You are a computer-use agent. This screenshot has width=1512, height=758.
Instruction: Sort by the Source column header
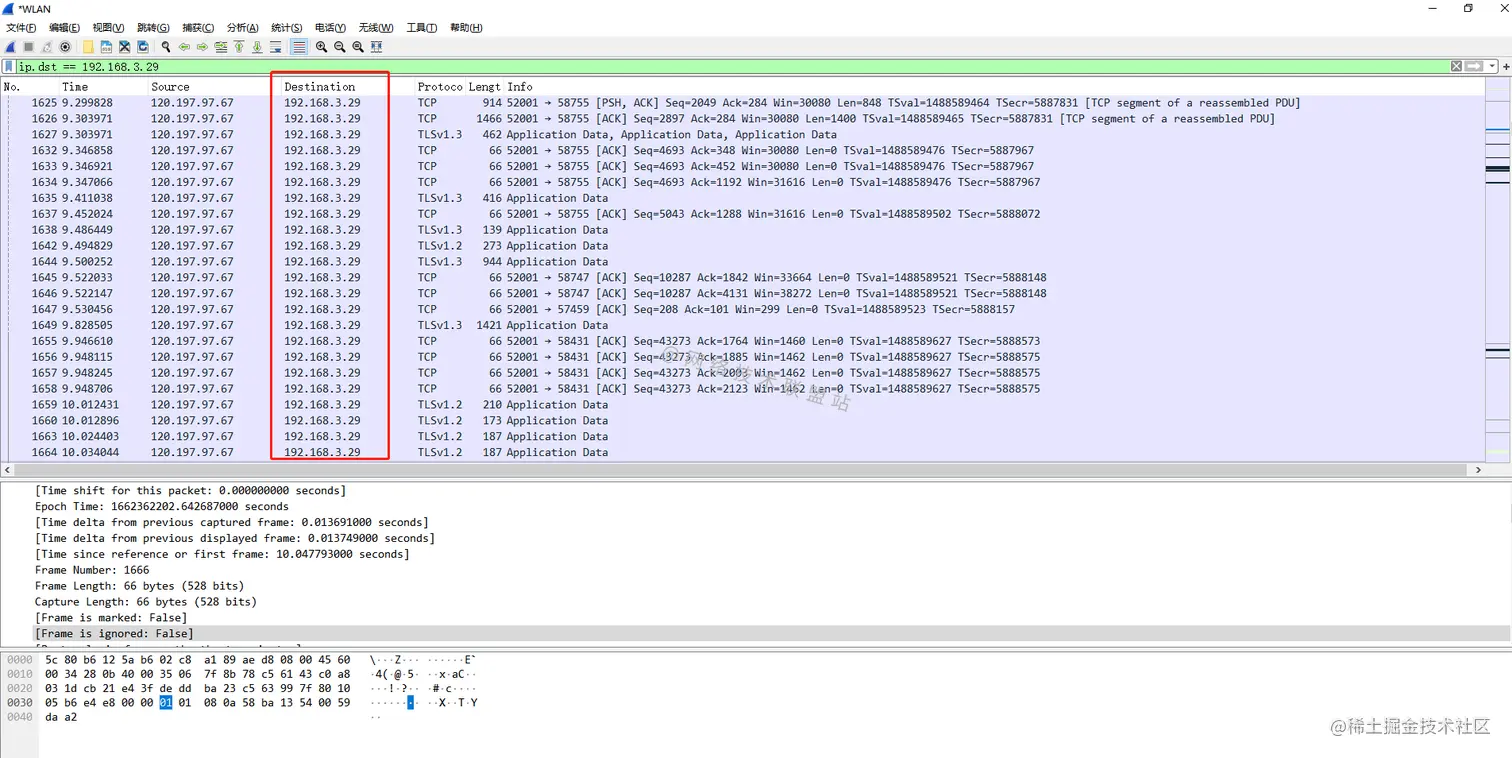pyautogui.click(x=214, y=87)
